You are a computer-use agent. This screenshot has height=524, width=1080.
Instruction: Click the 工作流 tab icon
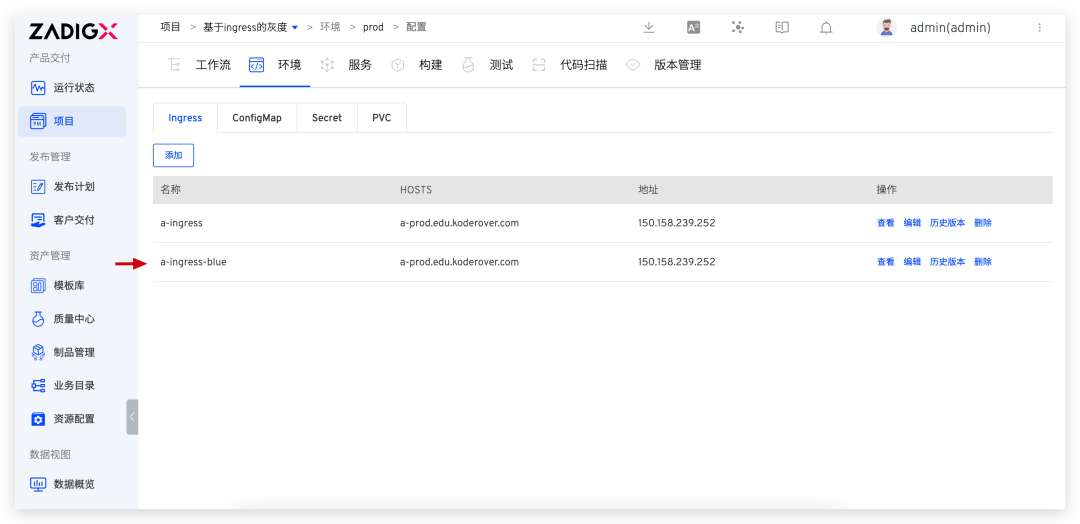[174, 65]
